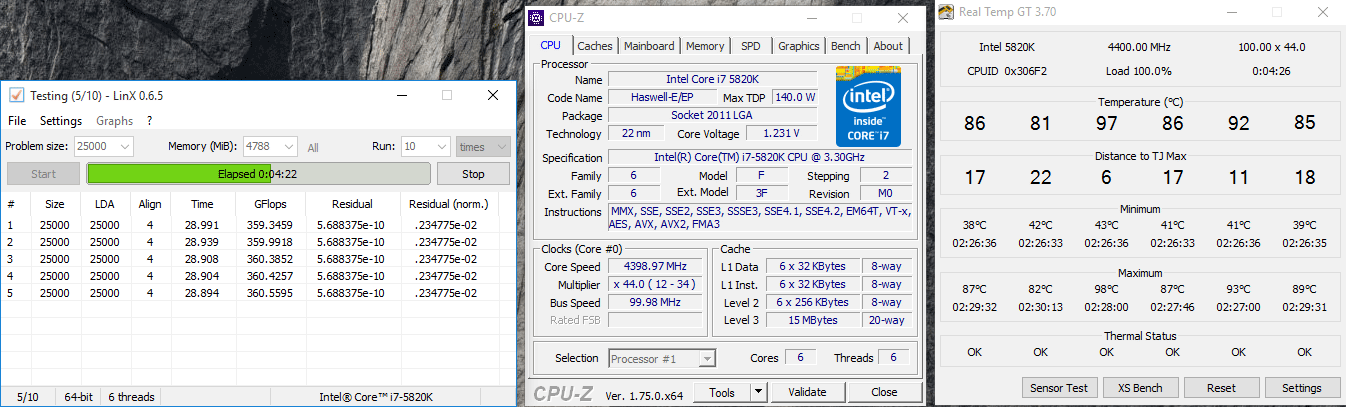The height and width of the screenshot is (407, 1346).
Task: Switch to the Bench tab in CPU-Z
Action: pyautogui.click(x=846, y=46)
